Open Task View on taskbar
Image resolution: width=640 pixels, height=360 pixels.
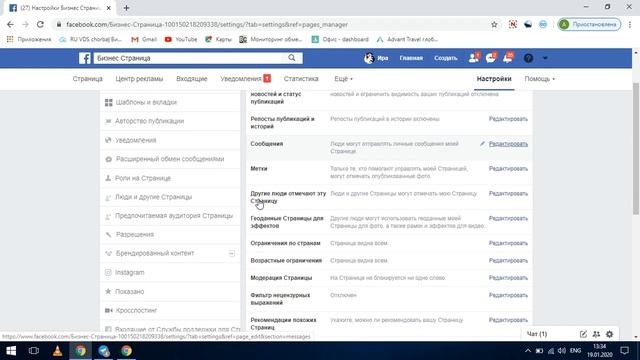pyautogui.click(x=34, y=351)
